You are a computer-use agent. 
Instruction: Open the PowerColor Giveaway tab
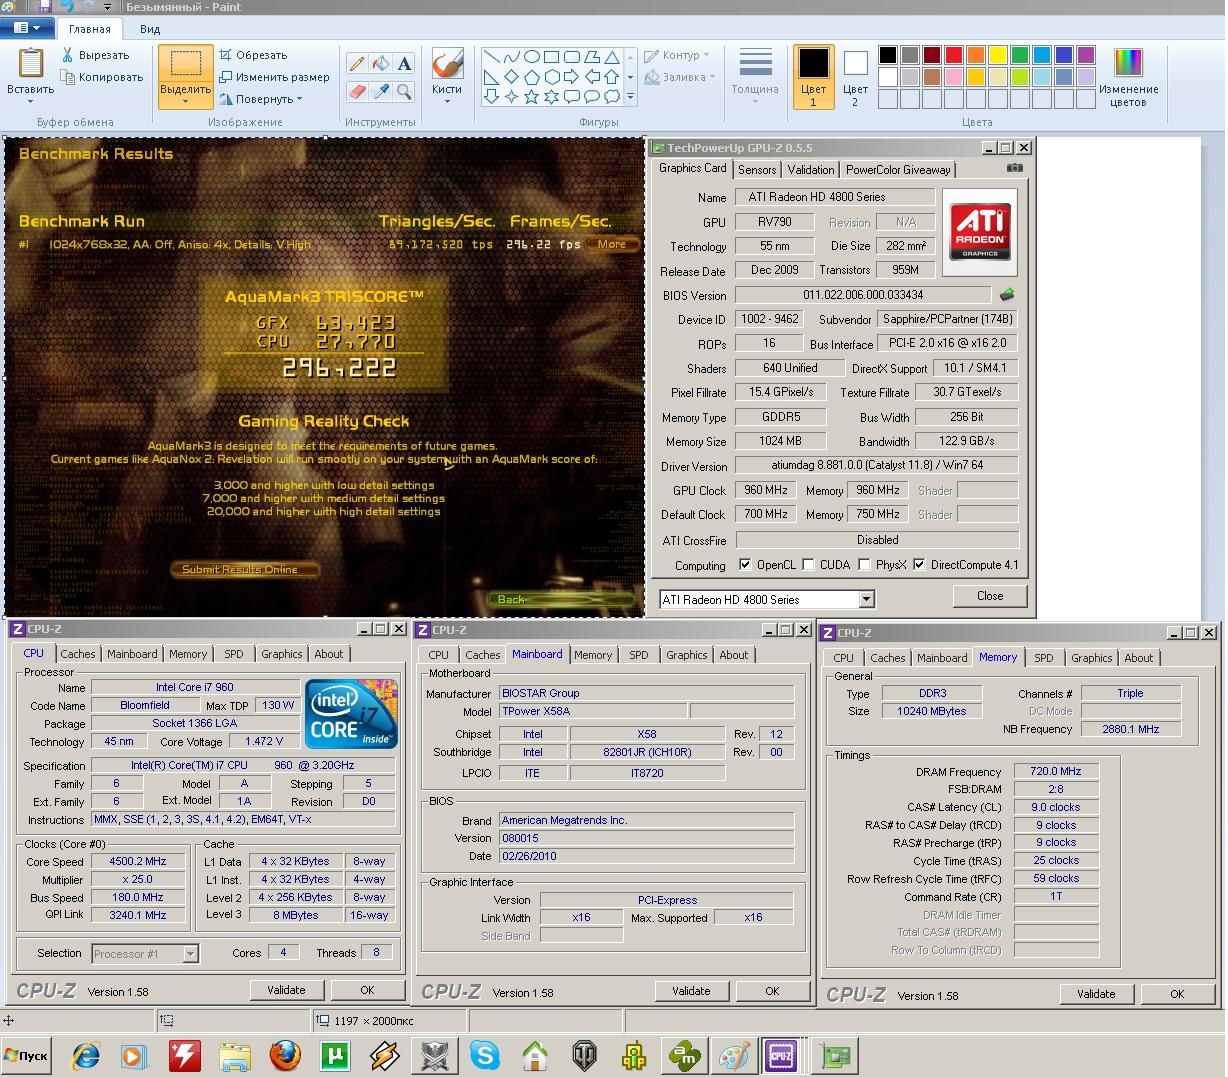point(898,170)
